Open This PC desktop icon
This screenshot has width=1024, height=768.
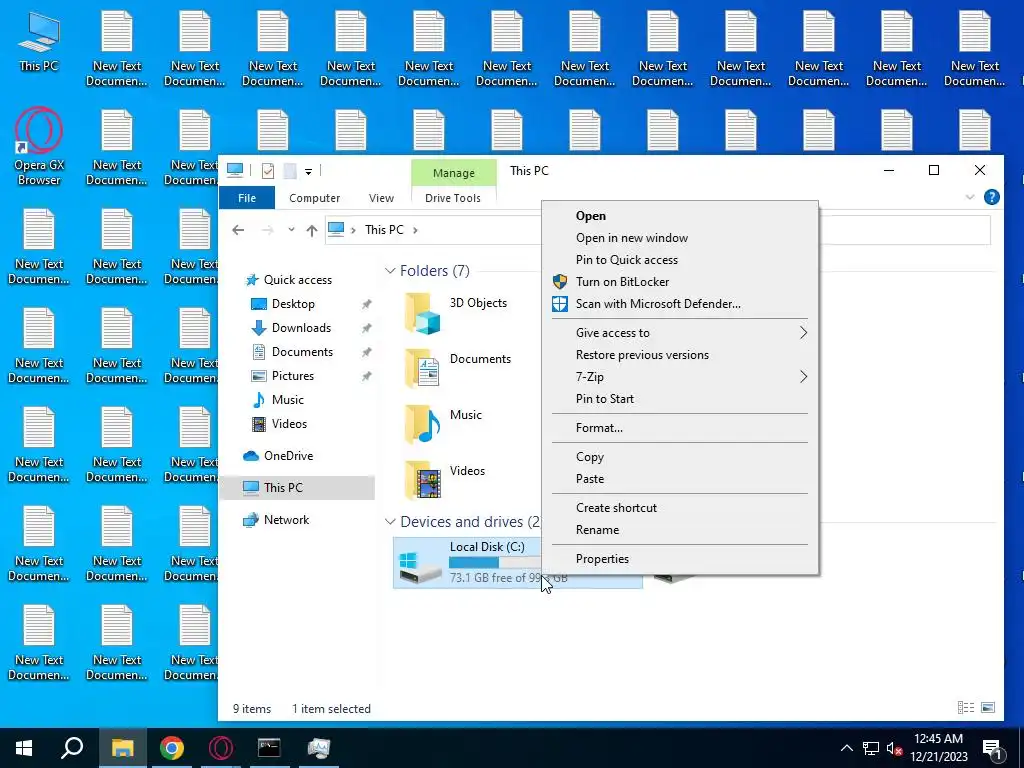pyautogui.click(x=39, y=42)
